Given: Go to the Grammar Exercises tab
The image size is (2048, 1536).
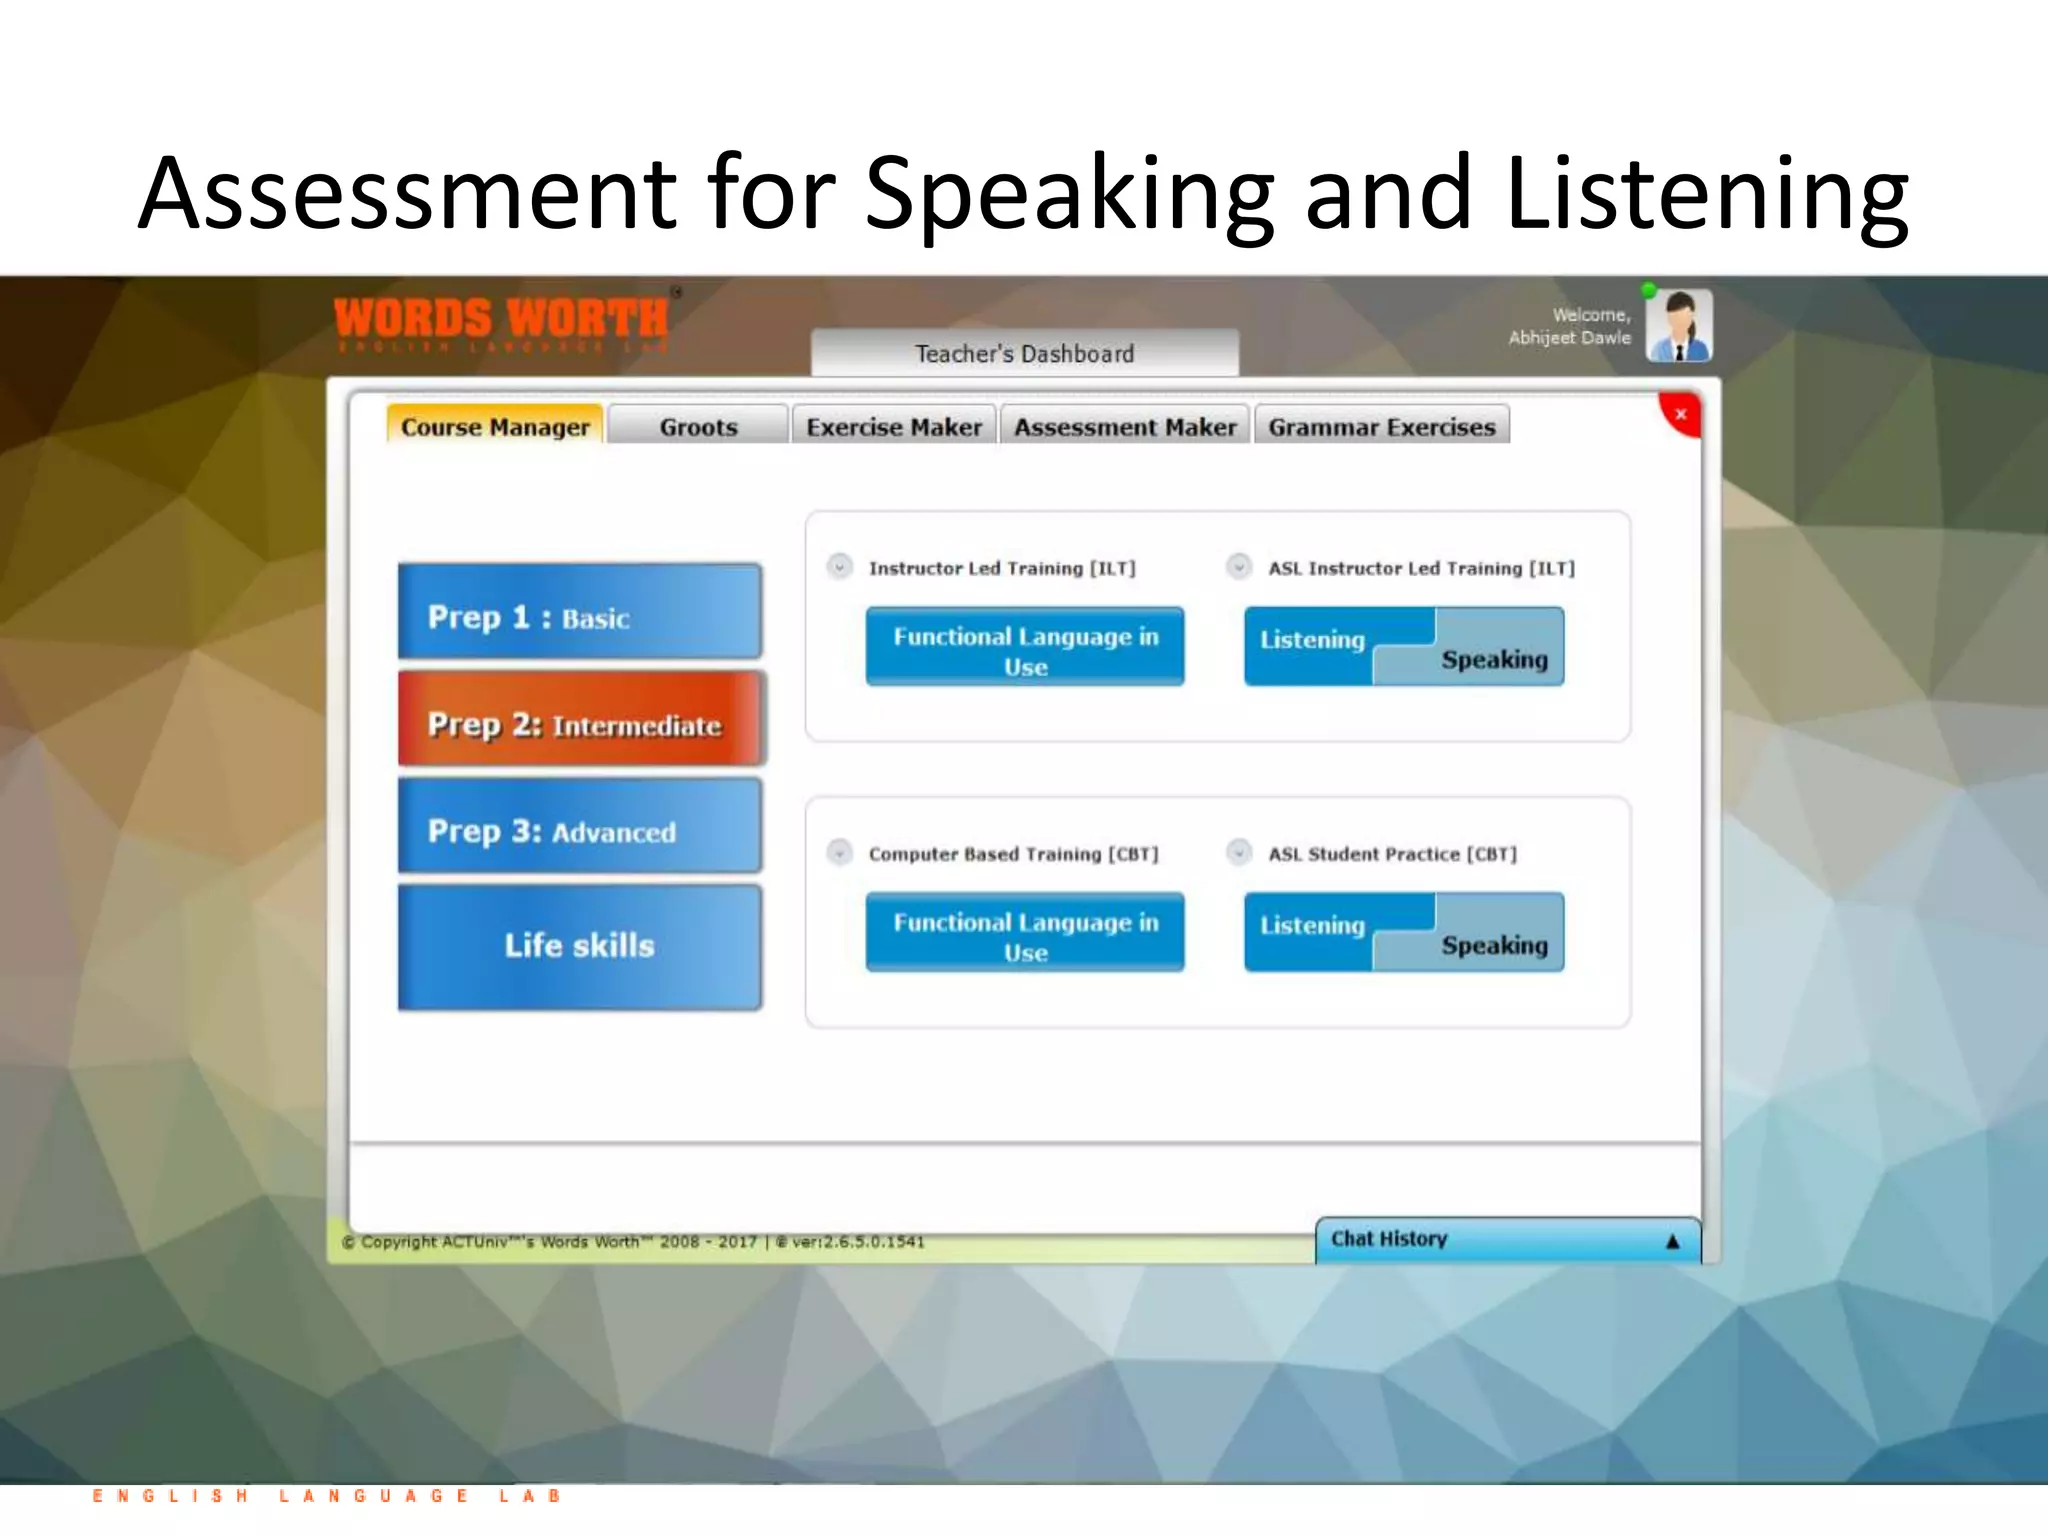Looking at the screenshot, I should click(1381, 427).
